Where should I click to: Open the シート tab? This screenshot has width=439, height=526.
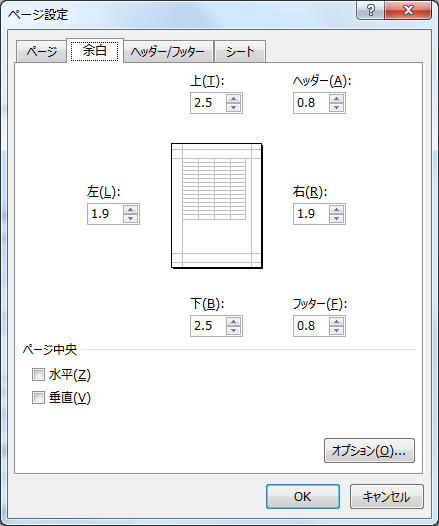point(240,52)
